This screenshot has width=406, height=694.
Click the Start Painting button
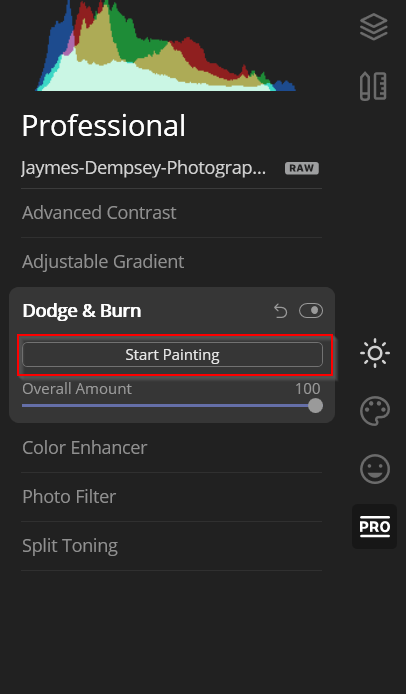coord(172,355)
